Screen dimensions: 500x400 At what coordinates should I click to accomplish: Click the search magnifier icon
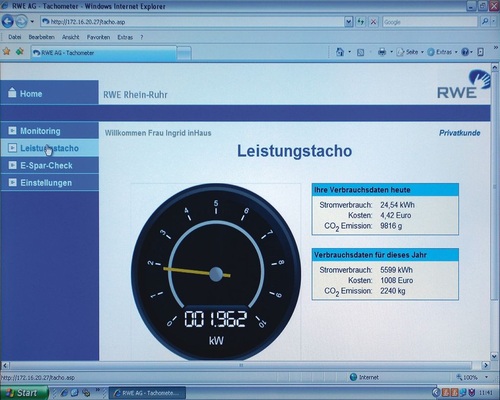pos(485,22)
